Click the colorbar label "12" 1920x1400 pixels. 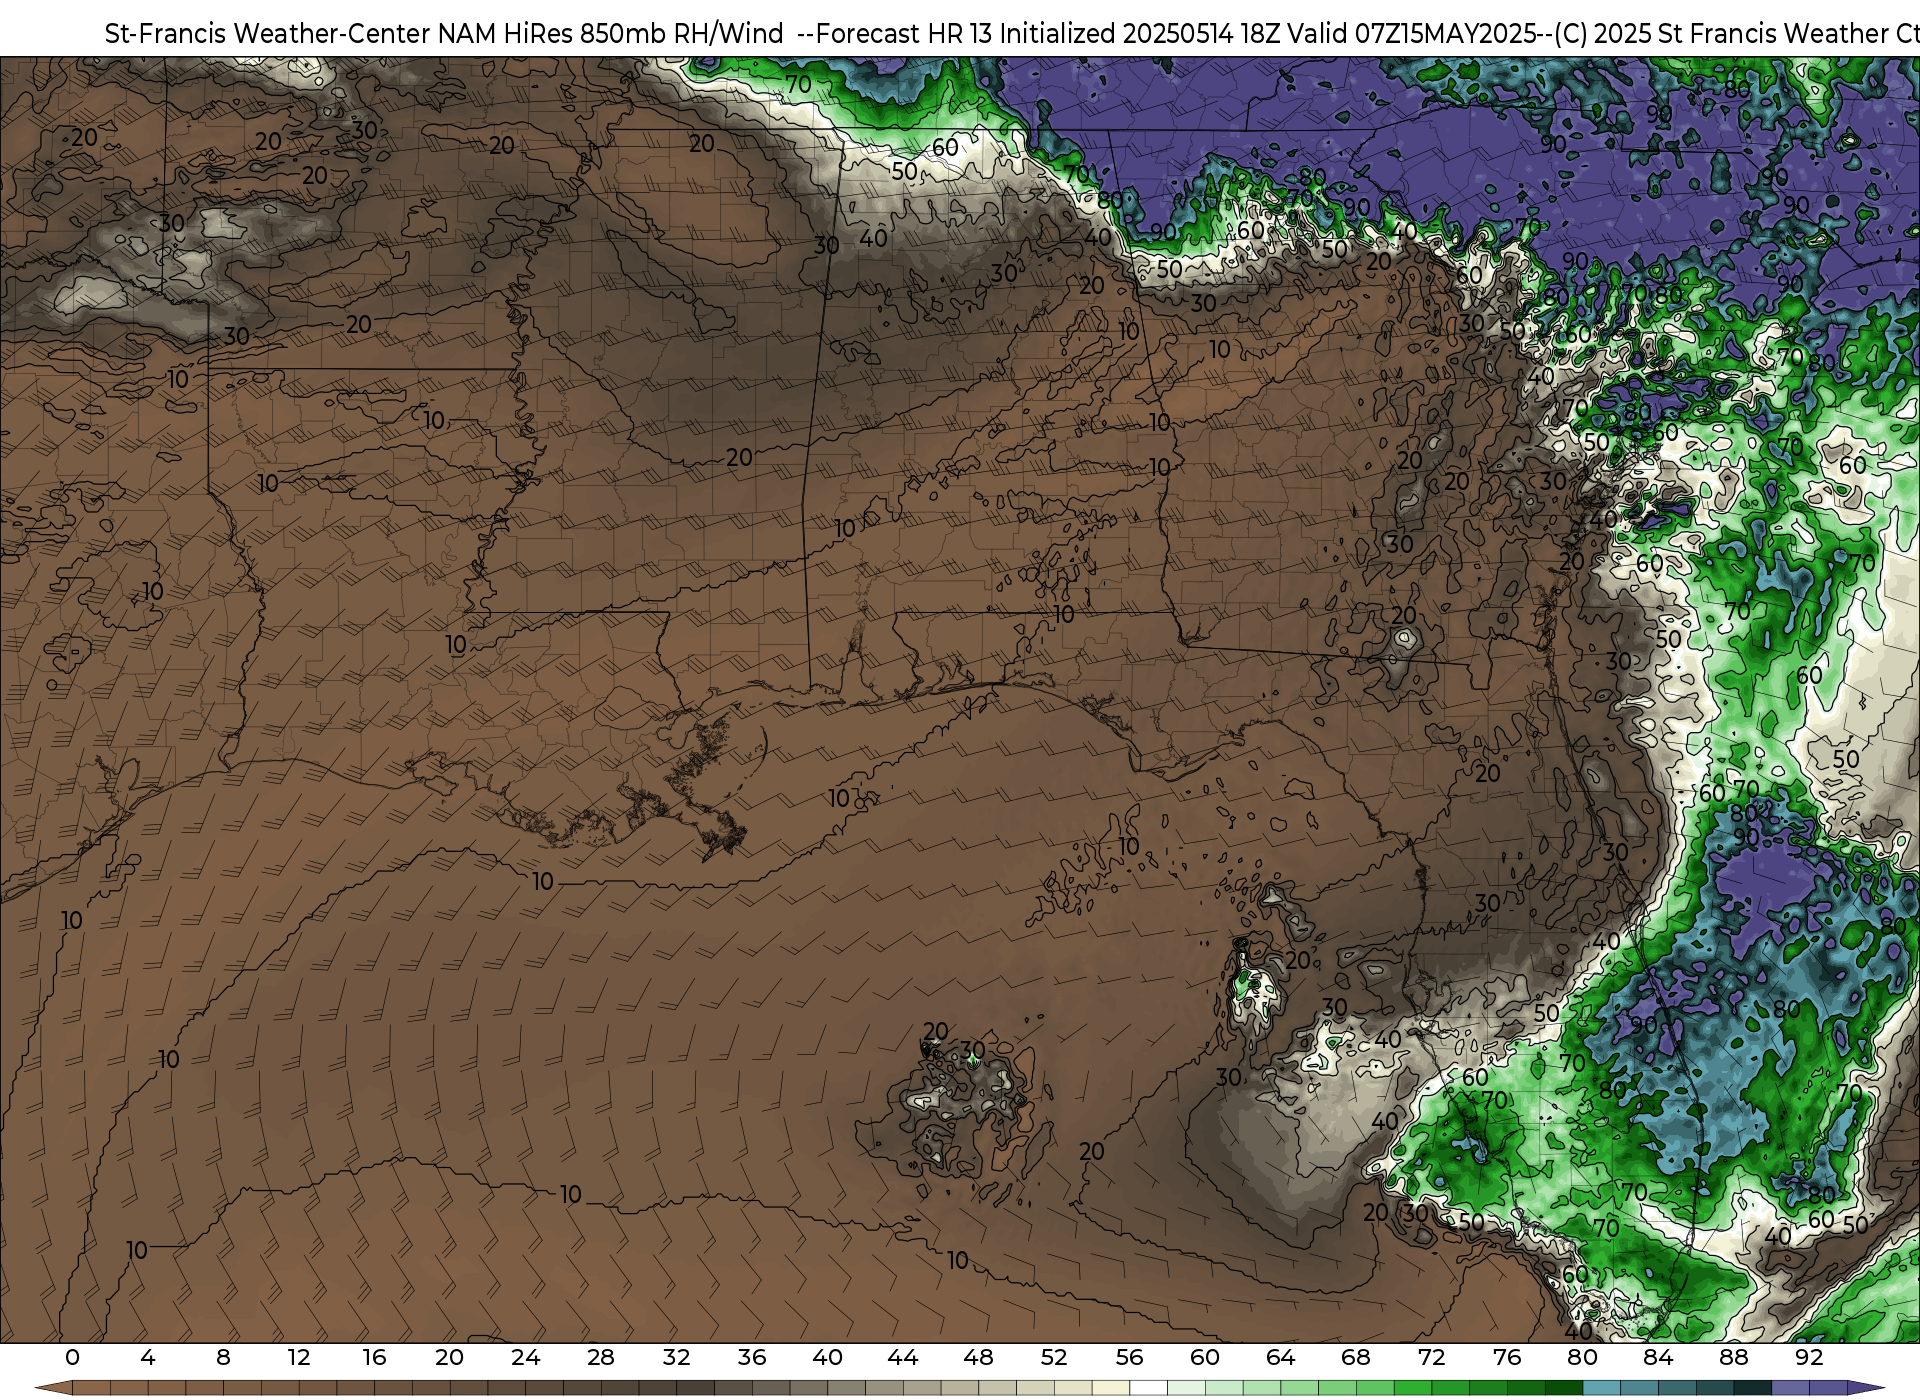point(299,1357)
